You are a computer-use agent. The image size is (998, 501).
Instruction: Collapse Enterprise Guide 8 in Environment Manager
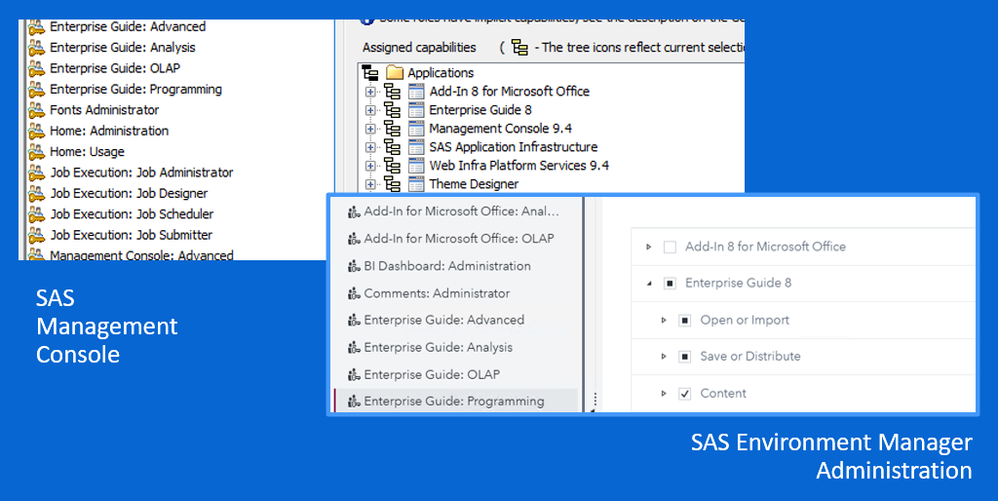click(649, 284)
